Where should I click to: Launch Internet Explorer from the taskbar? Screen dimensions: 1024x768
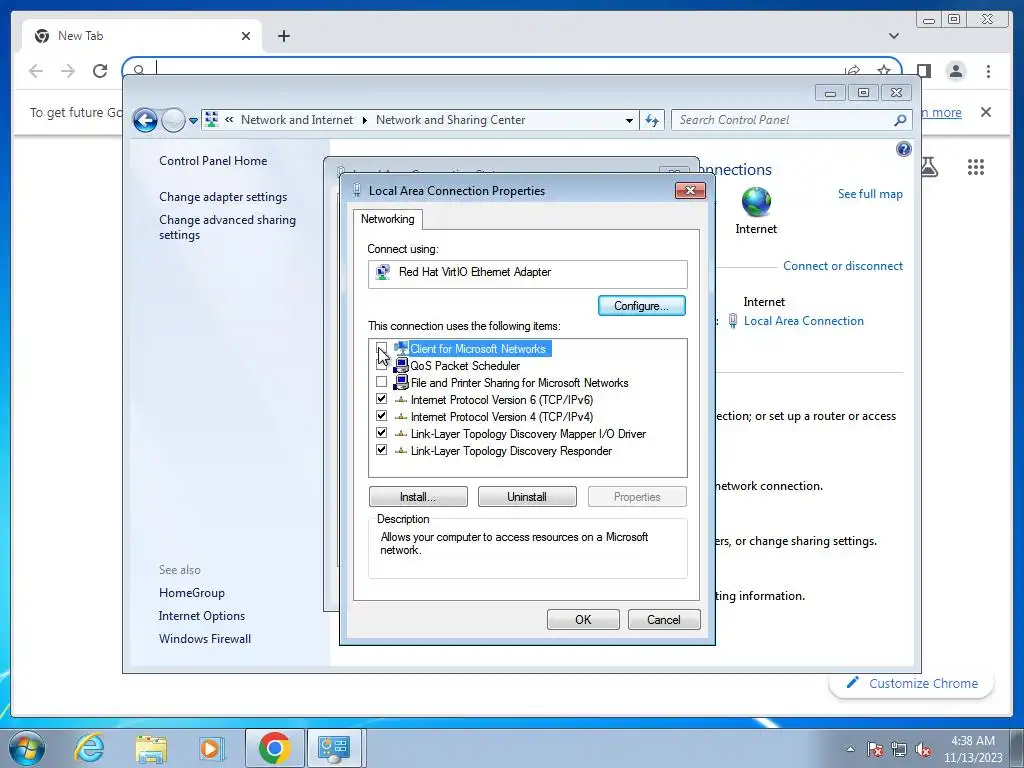(x=88, y=748)
